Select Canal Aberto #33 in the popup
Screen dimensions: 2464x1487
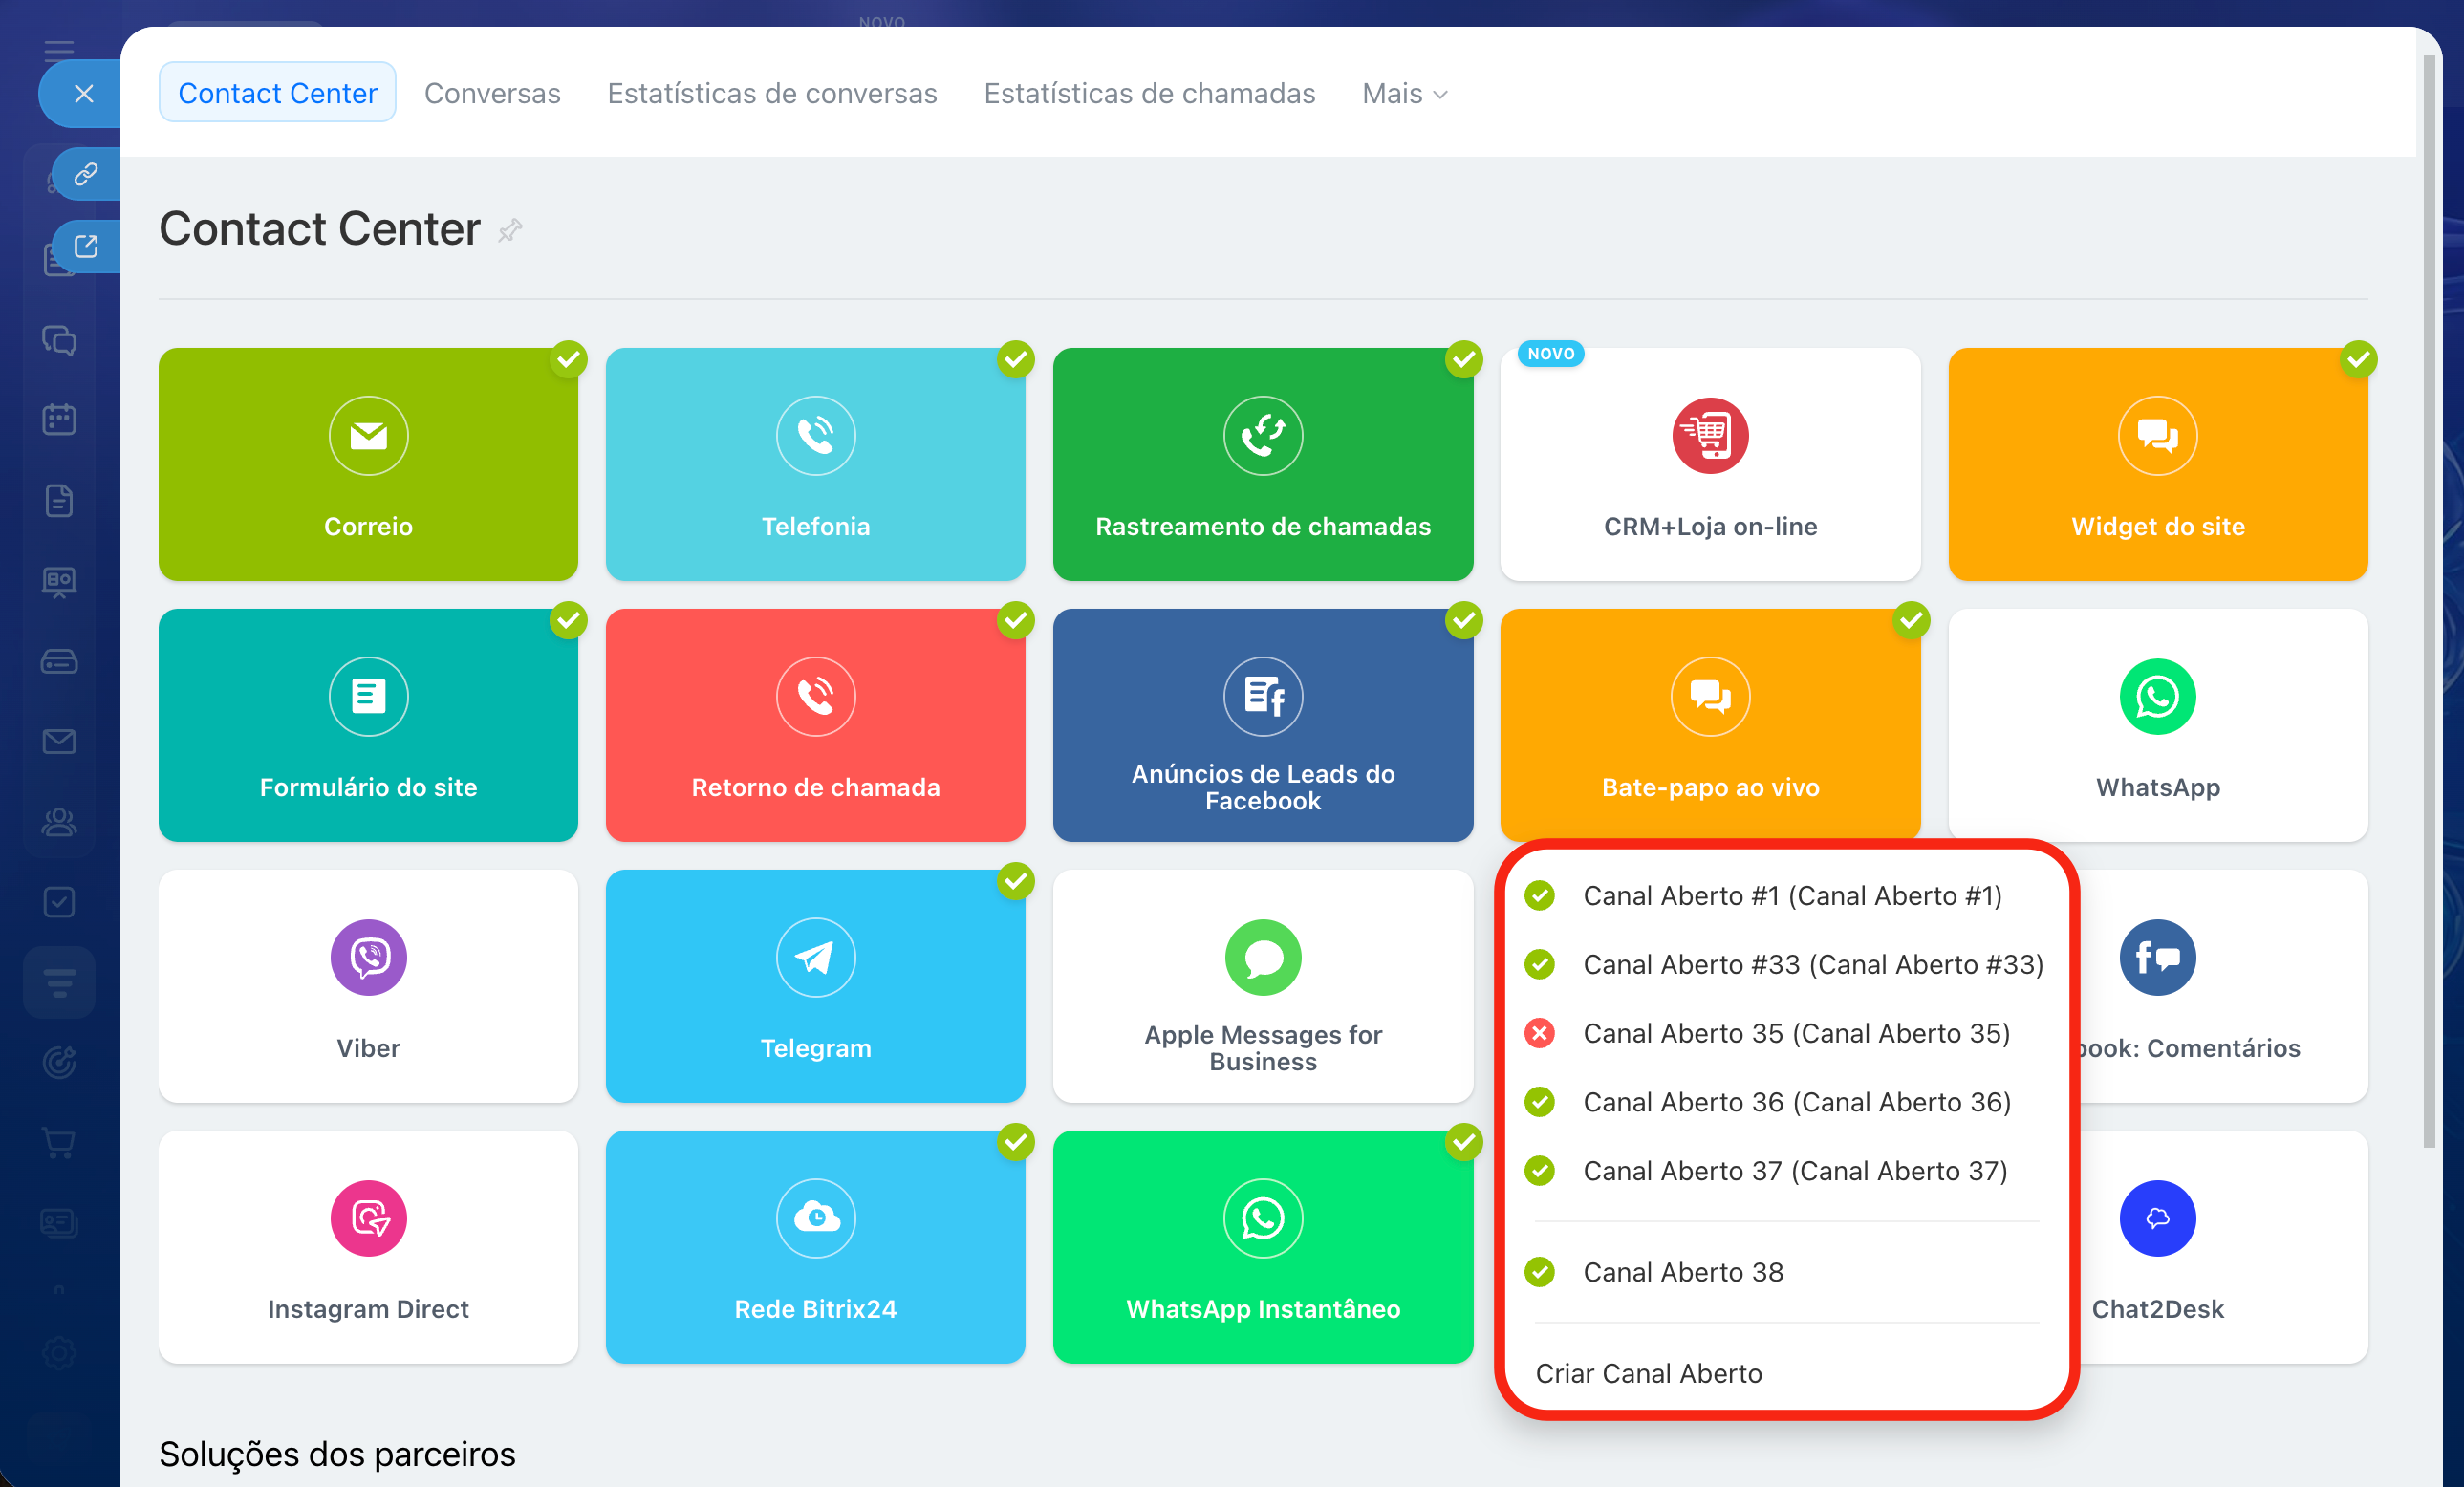(1786, 965)
